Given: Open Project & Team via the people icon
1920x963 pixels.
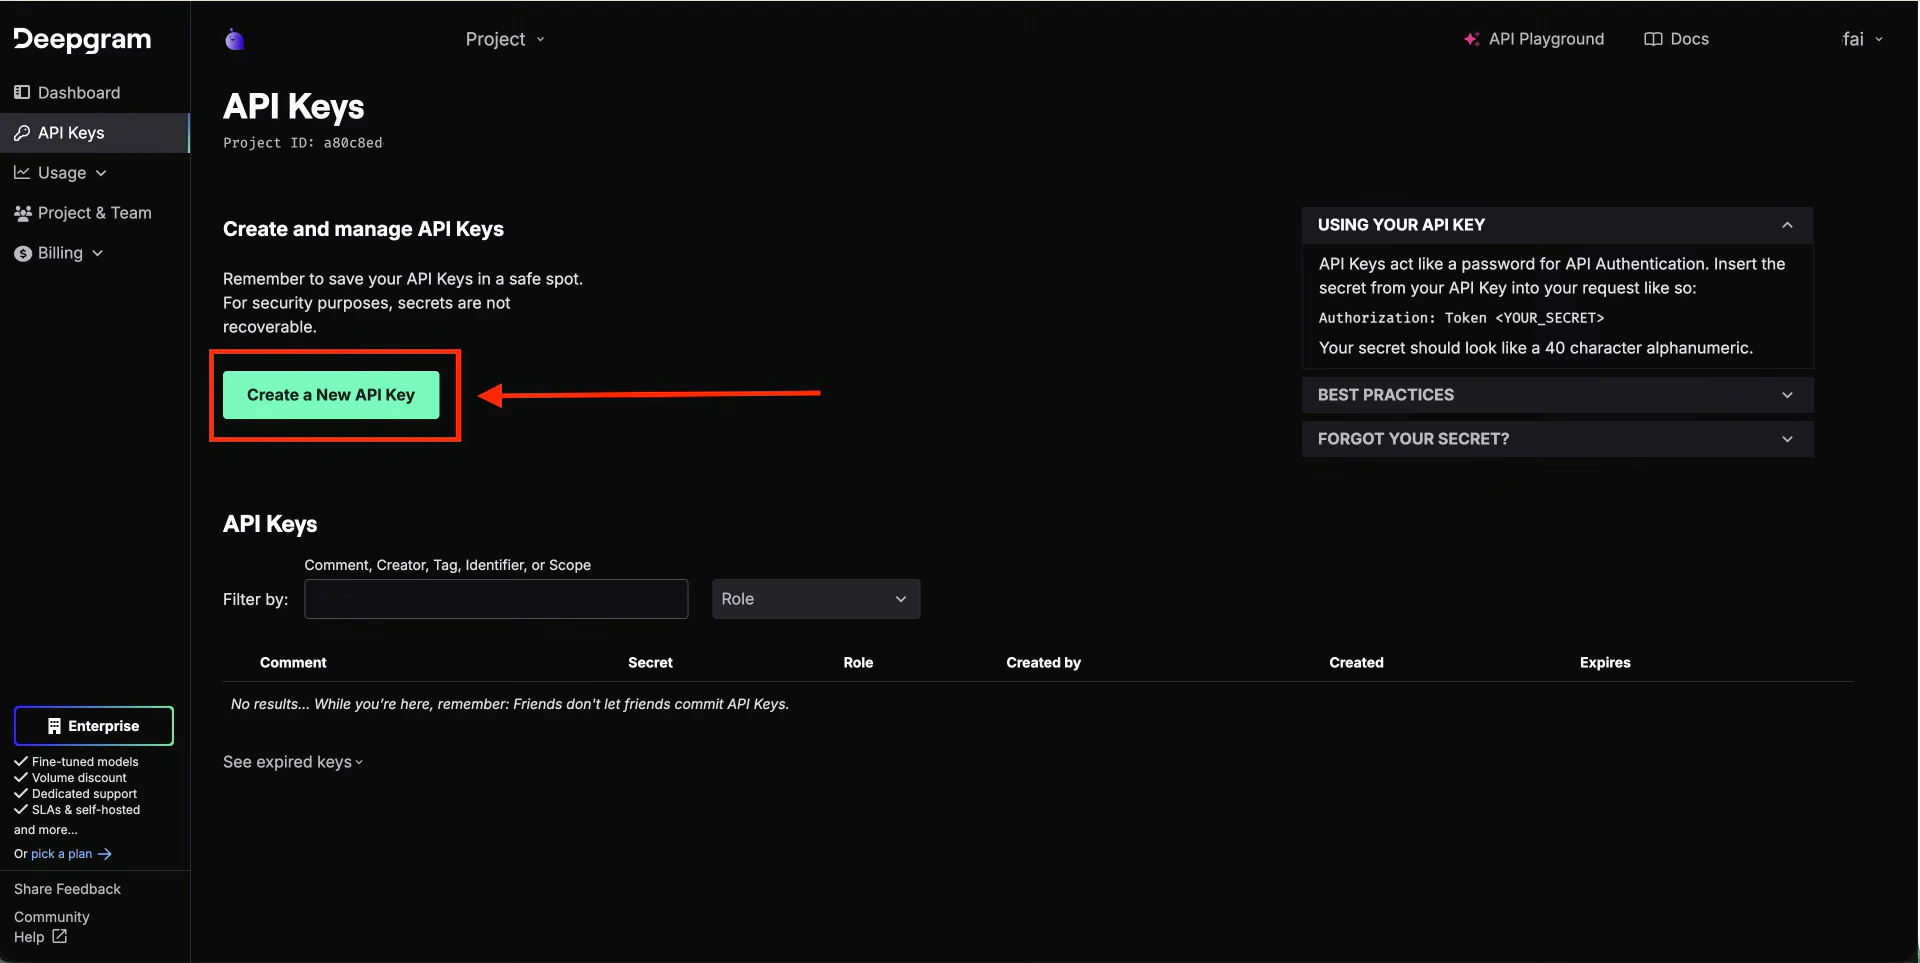Looking at the screenshot, I should coord(22,213).
